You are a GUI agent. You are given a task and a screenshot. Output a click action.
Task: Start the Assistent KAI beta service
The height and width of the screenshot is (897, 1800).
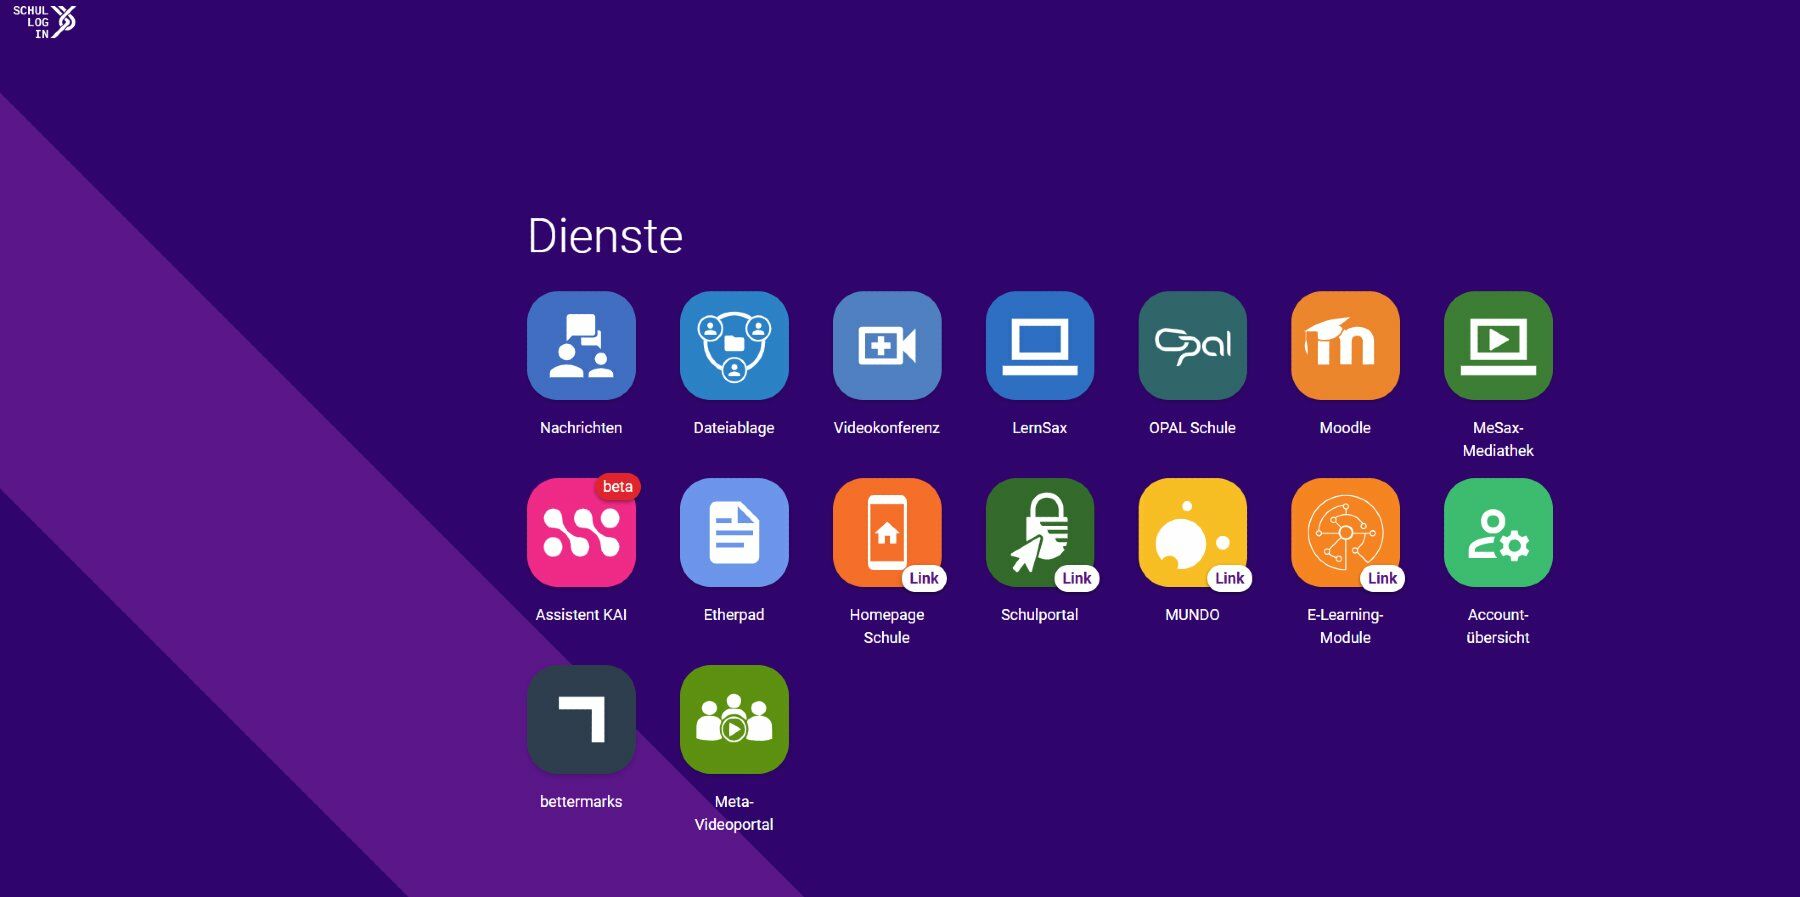click(x=581, y=533)
